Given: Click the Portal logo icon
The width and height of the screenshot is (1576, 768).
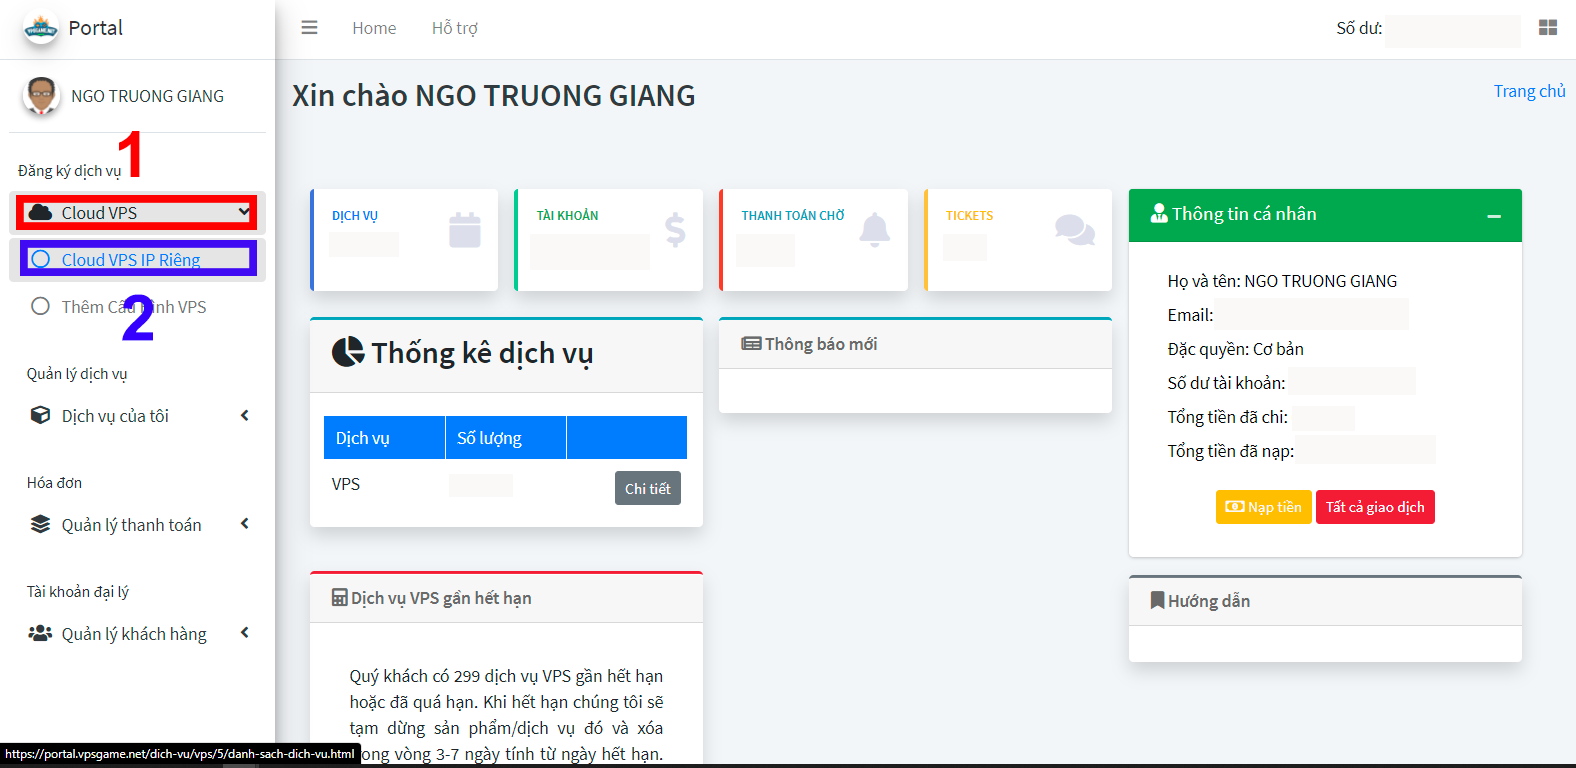Looking at the screenshot, I should coord(41,29).
